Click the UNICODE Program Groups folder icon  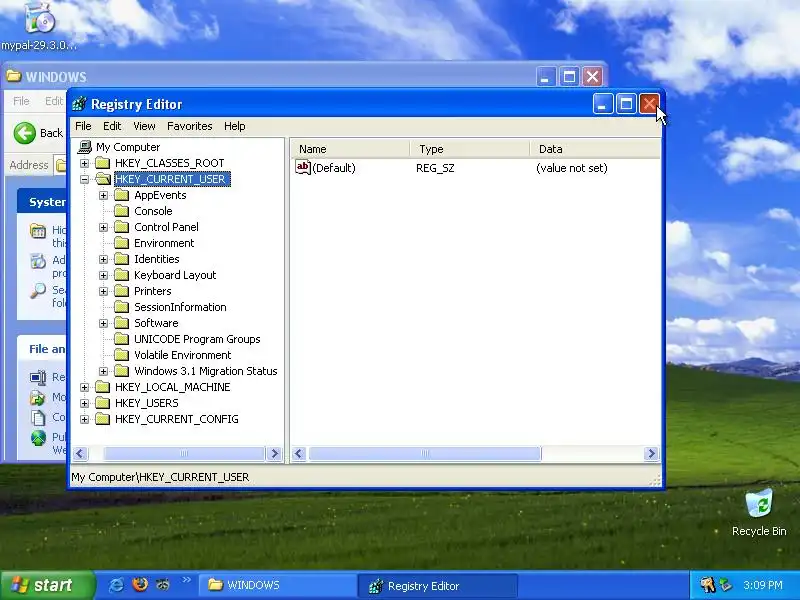[x=121, y=339]
